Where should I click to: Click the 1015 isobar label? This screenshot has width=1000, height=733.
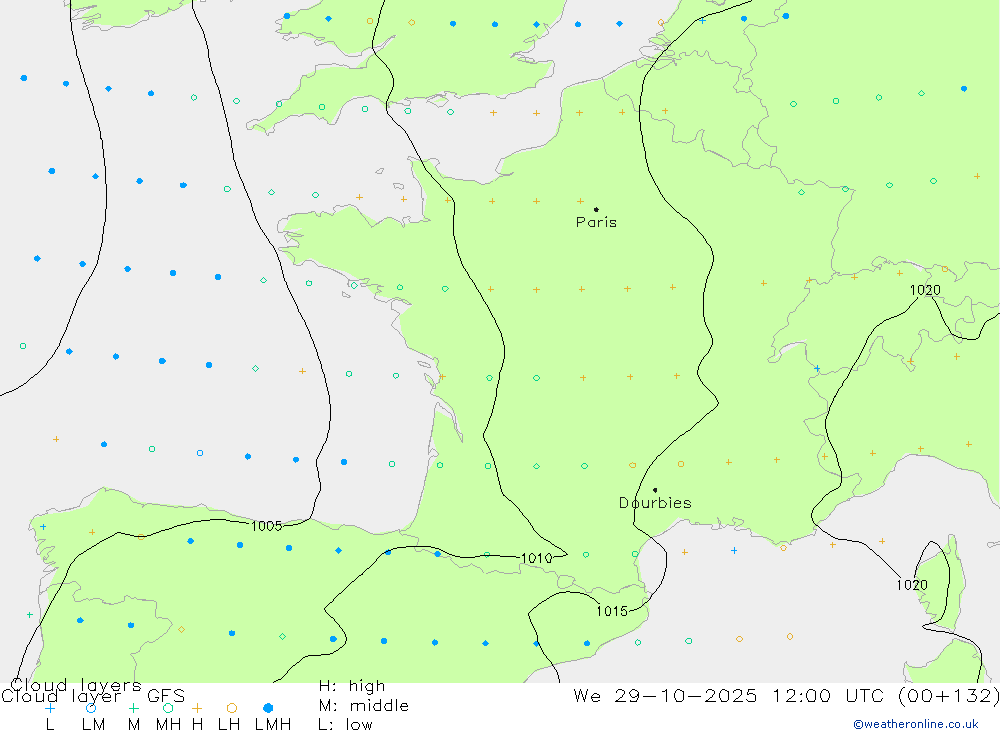(x=612, y=611)
